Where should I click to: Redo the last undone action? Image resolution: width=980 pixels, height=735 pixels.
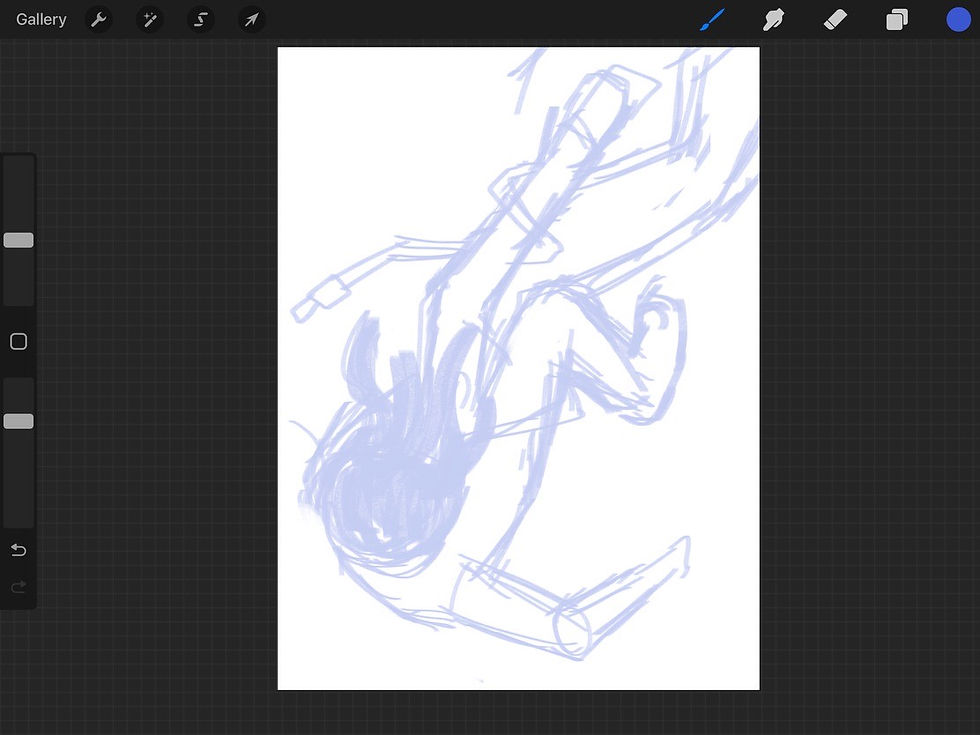(x=19, y=587)
